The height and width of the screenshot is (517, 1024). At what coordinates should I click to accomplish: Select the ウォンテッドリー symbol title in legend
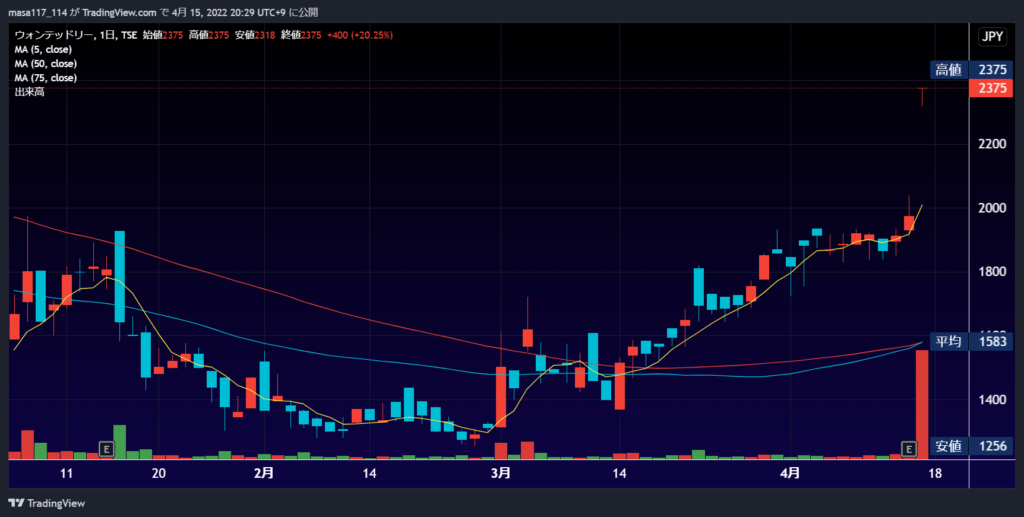click(x=54, y=35)
